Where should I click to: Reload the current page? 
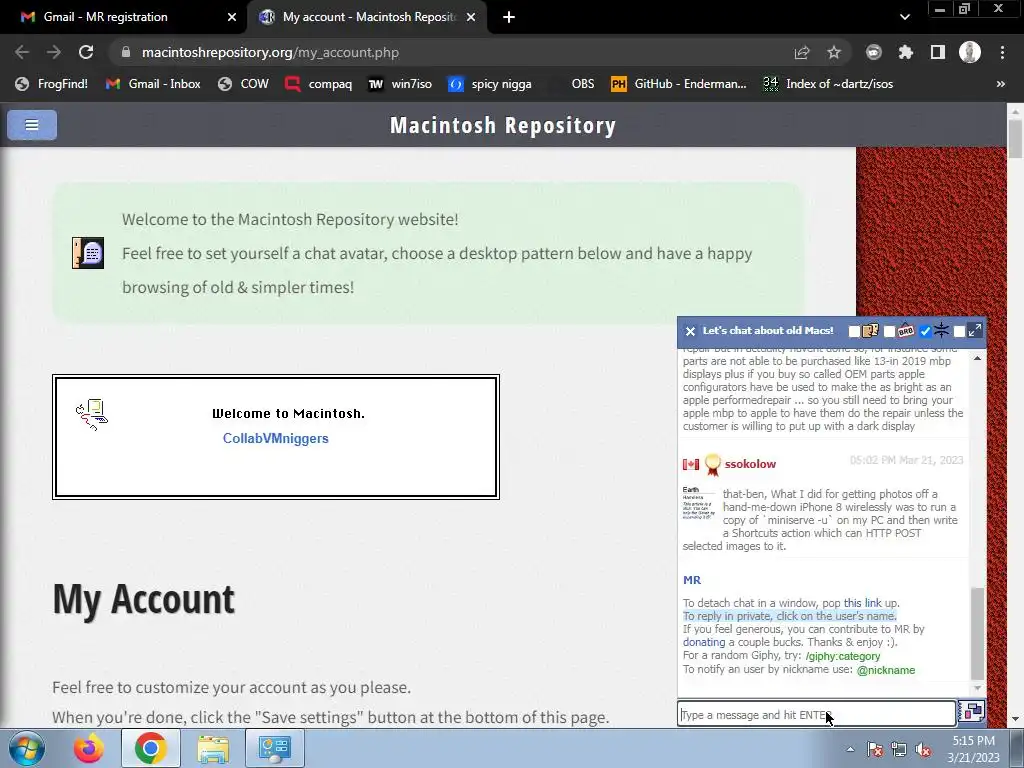point(86,52)
